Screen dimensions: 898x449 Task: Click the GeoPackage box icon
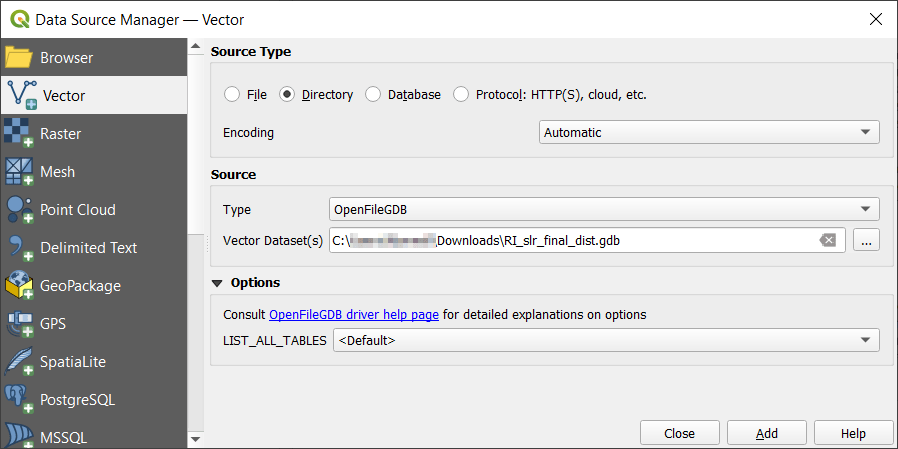click(x=19, y=285)
